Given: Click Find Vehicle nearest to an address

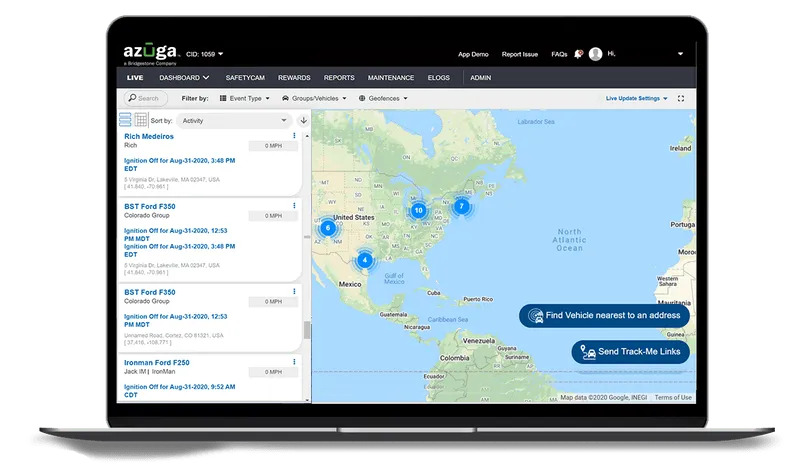Looking at the screenshot, I should pos(604,316).
